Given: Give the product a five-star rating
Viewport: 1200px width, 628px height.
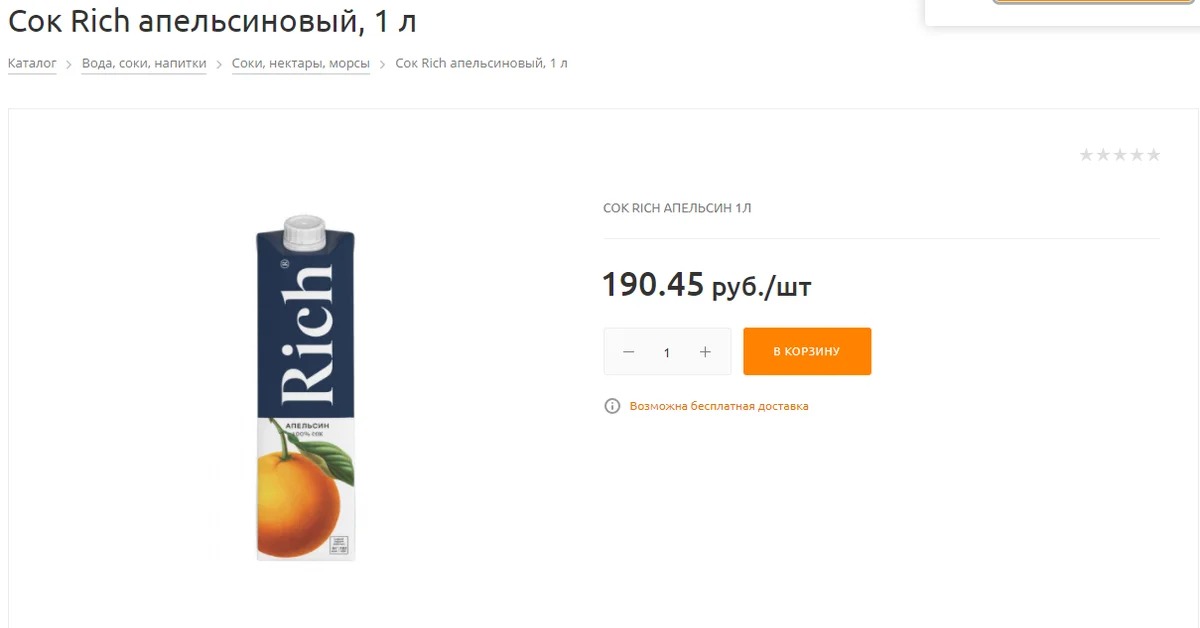Looking at the screenshot, I should pos(1153,155).
